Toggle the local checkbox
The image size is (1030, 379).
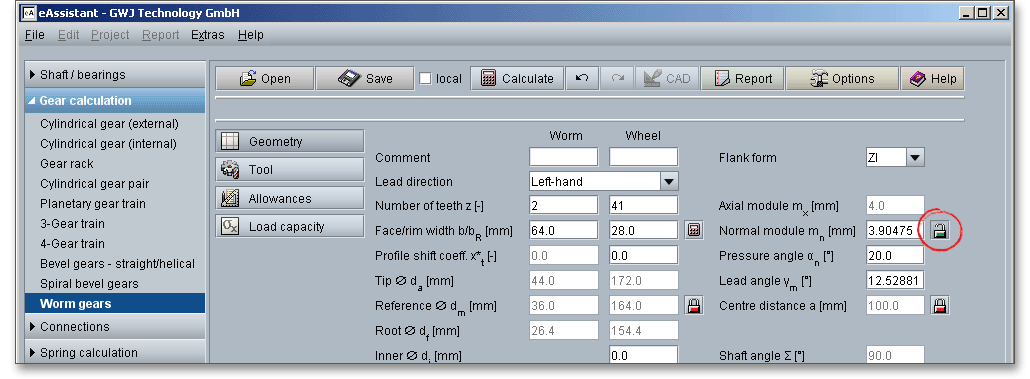coord(426,79)
